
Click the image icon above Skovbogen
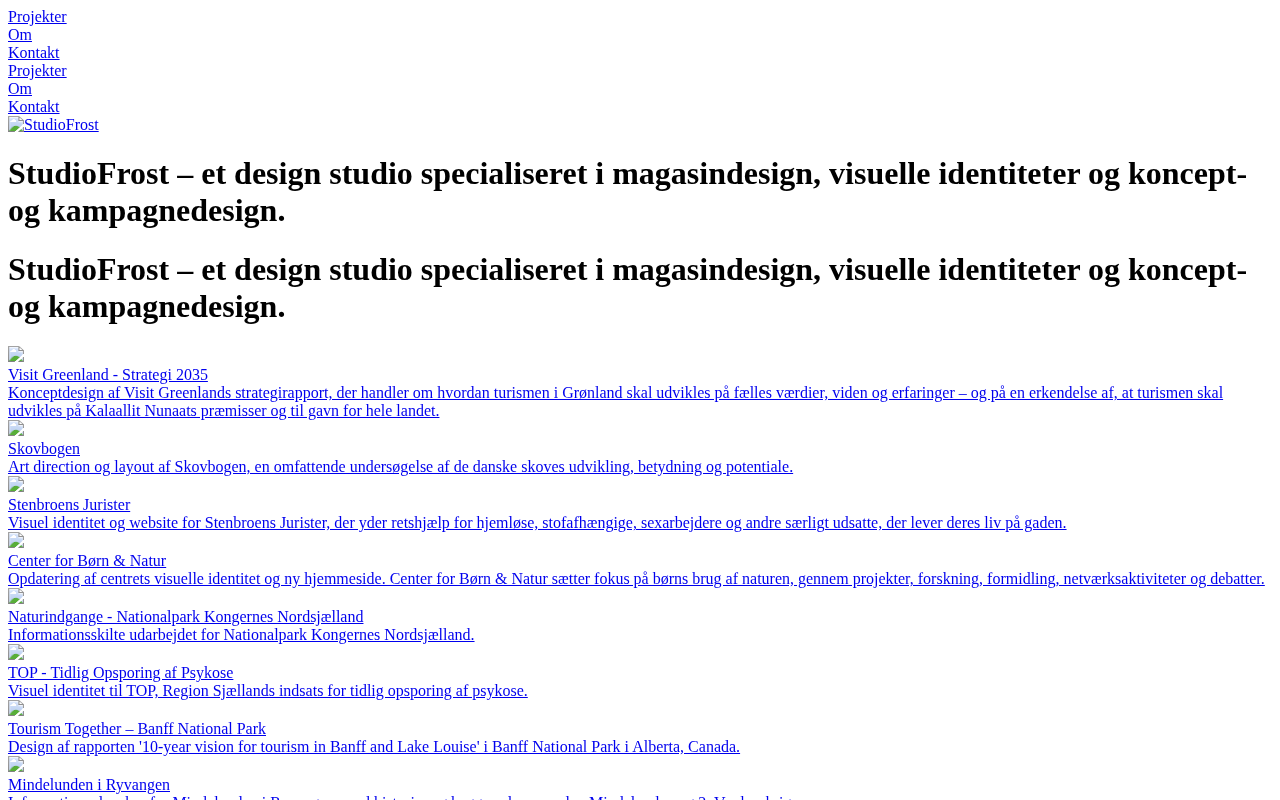point(16,429)
